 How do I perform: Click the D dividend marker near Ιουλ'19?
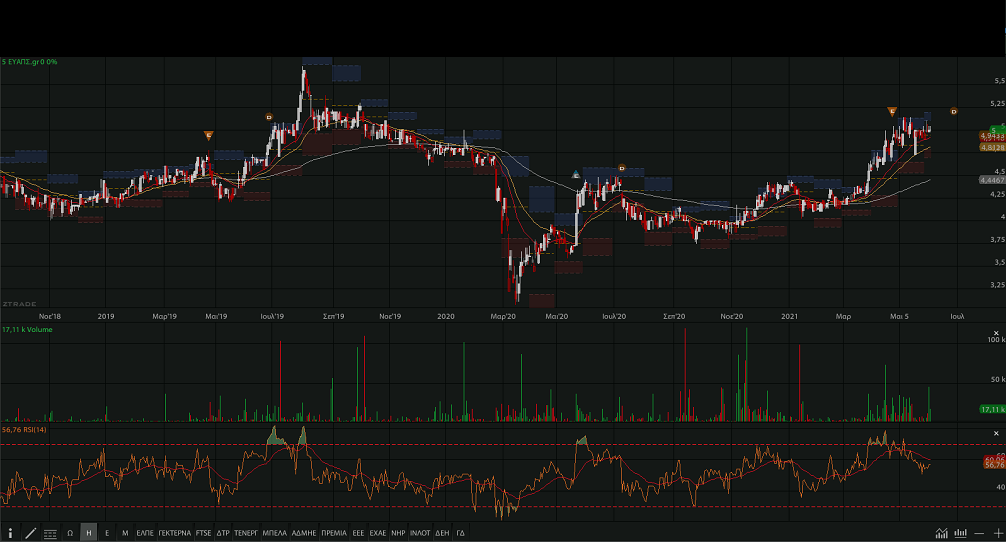pyautogui.click(x=269, y=117)
